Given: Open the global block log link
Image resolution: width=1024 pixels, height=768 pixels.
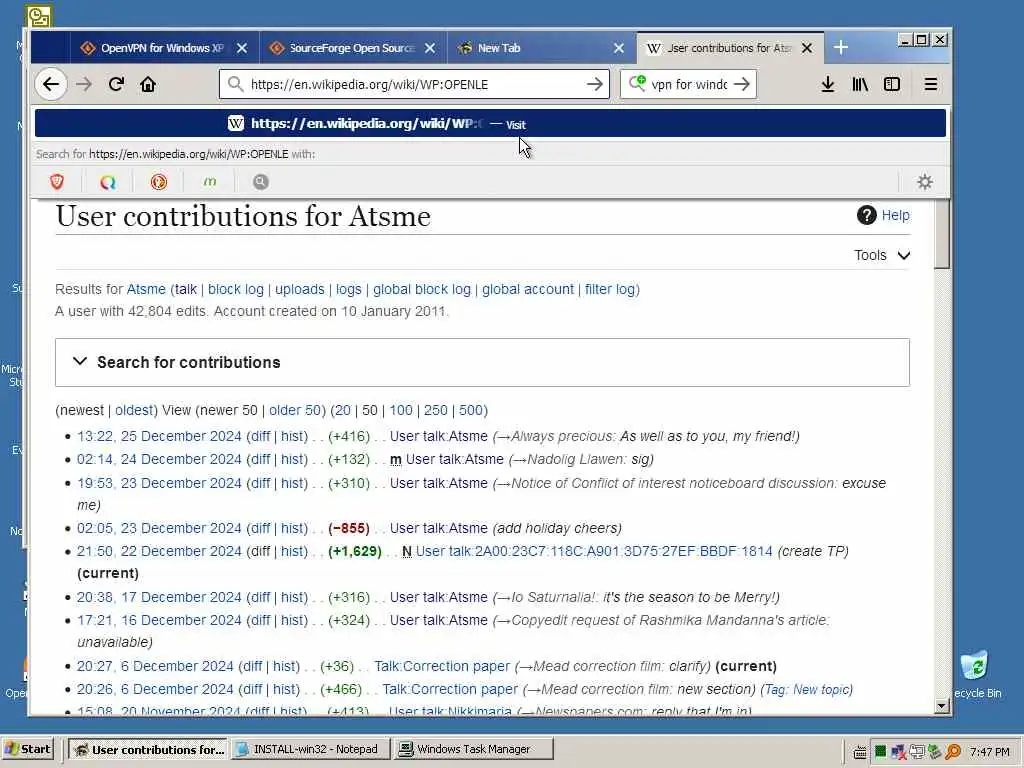Looking at the screenshot, I should [x=422, y=289].
